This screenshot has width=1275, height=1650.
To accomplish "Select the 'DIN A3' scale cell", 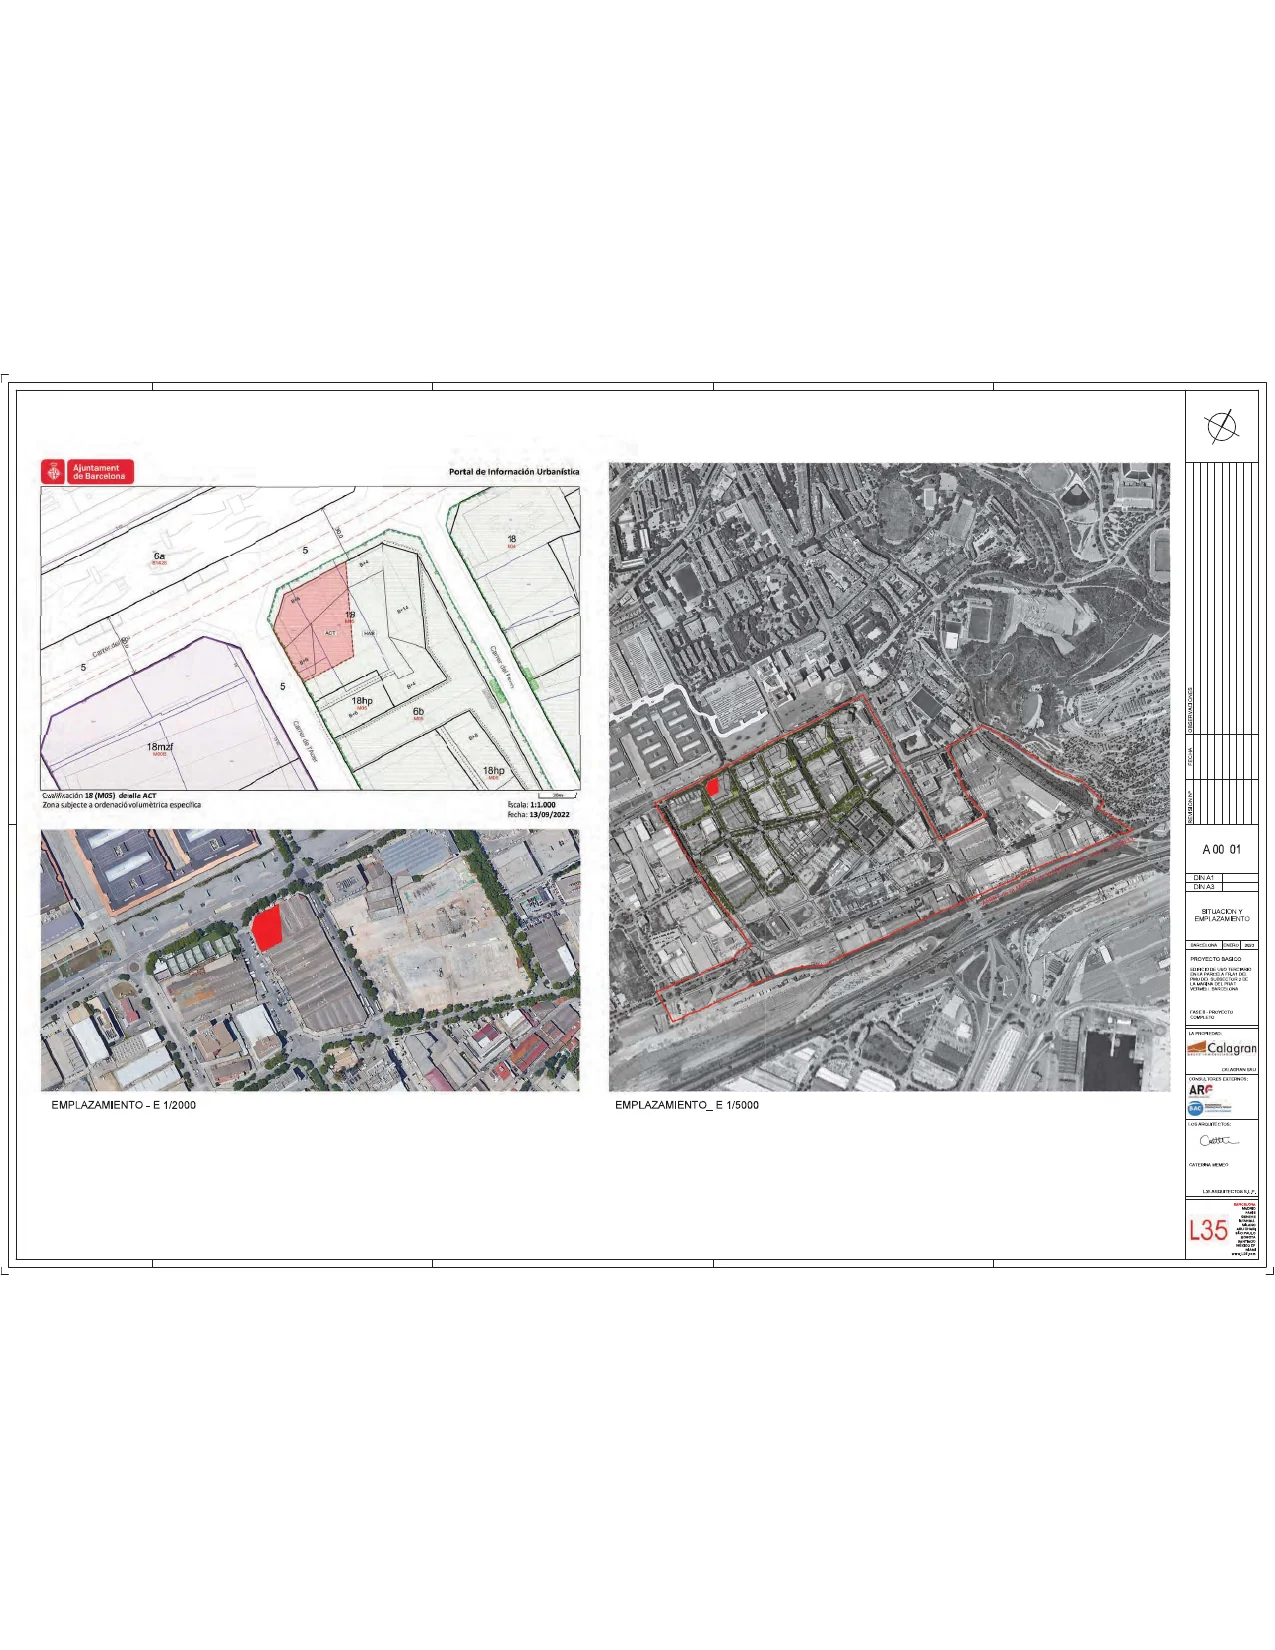I will pos(1204,887).
